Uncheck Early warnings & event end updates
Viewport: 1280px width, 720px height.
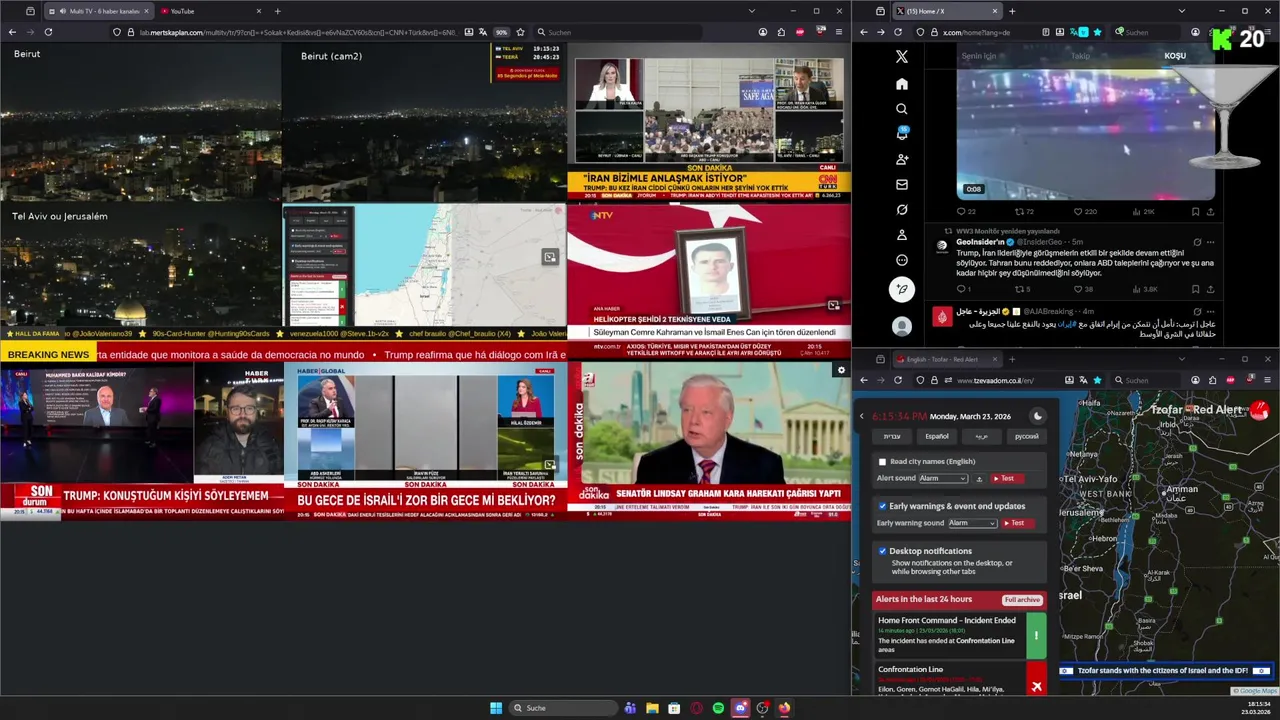click(882, 506)
